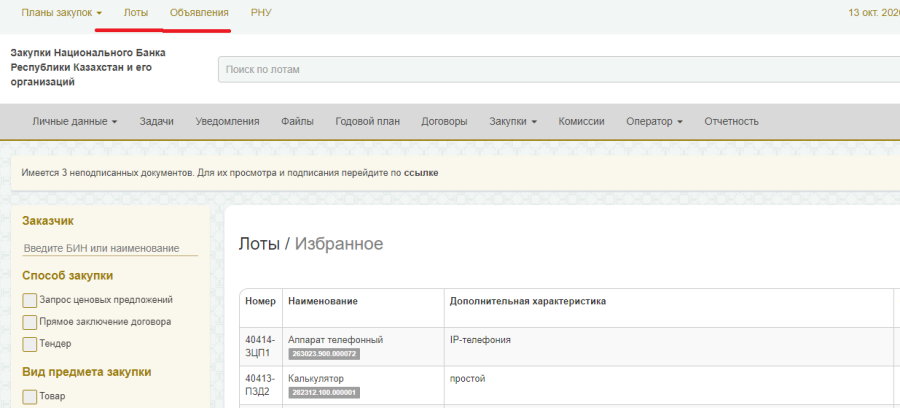Click the Заказчик БИН input field

(110, 248)
